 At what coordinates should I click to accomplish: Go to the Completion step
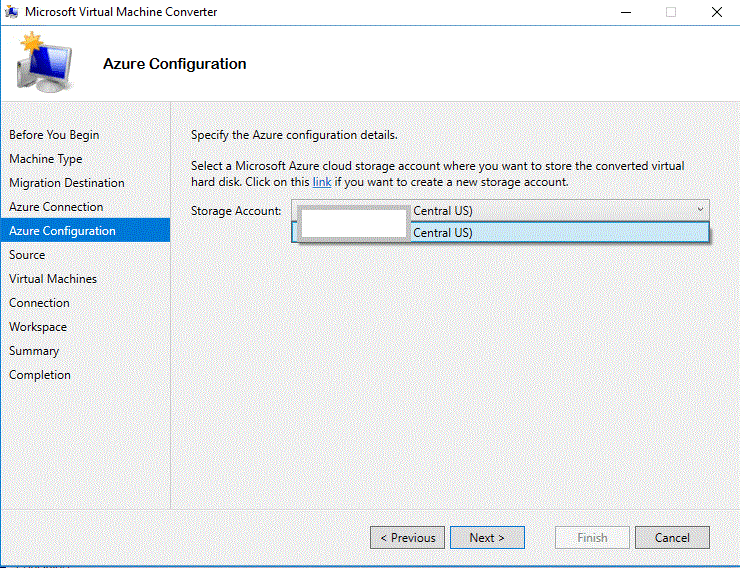[40, 375]
